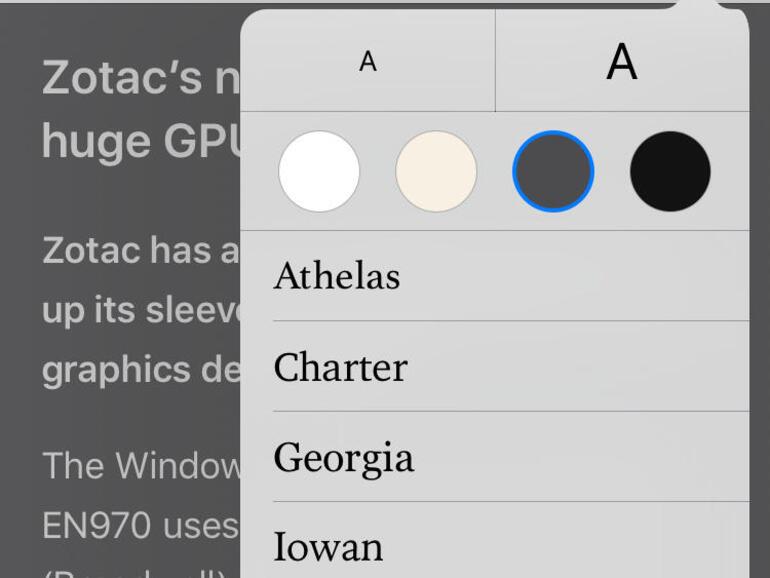The height and width of the screenshot is (578, 770).
Task: Tap the large A to increase text size
Action: (621, 62)
